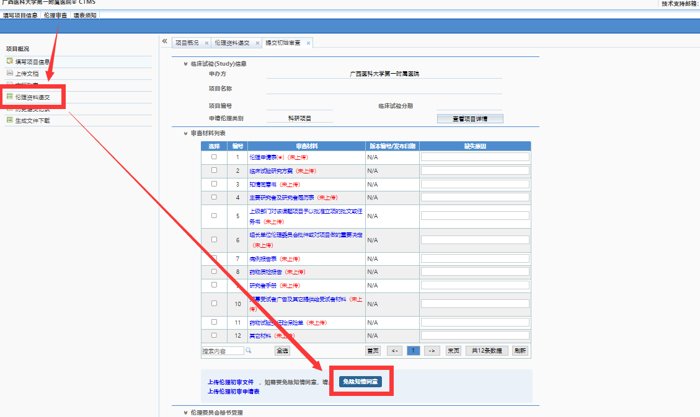Click the 填写项目信息 sidebar icon
Image resolution: width=700 pixels, height=417 pixels.
pyautogui.click(x=10, y=62)
